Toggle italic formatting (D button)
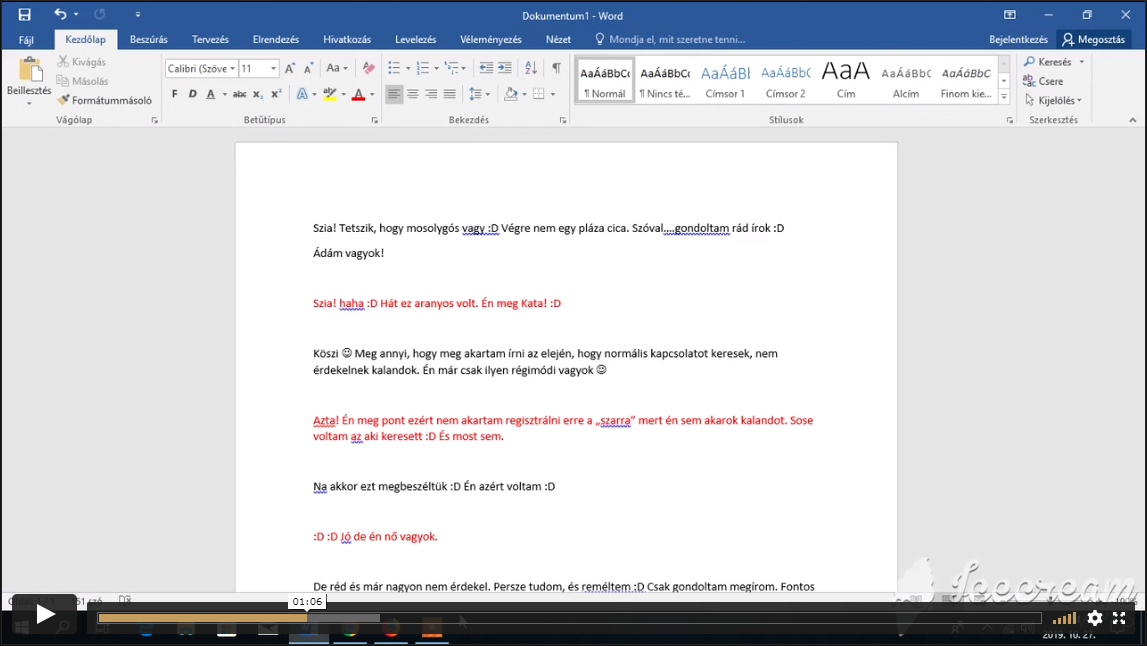Image resolution: width=1147 pixels, height=646 pixels. coord(191,94)
